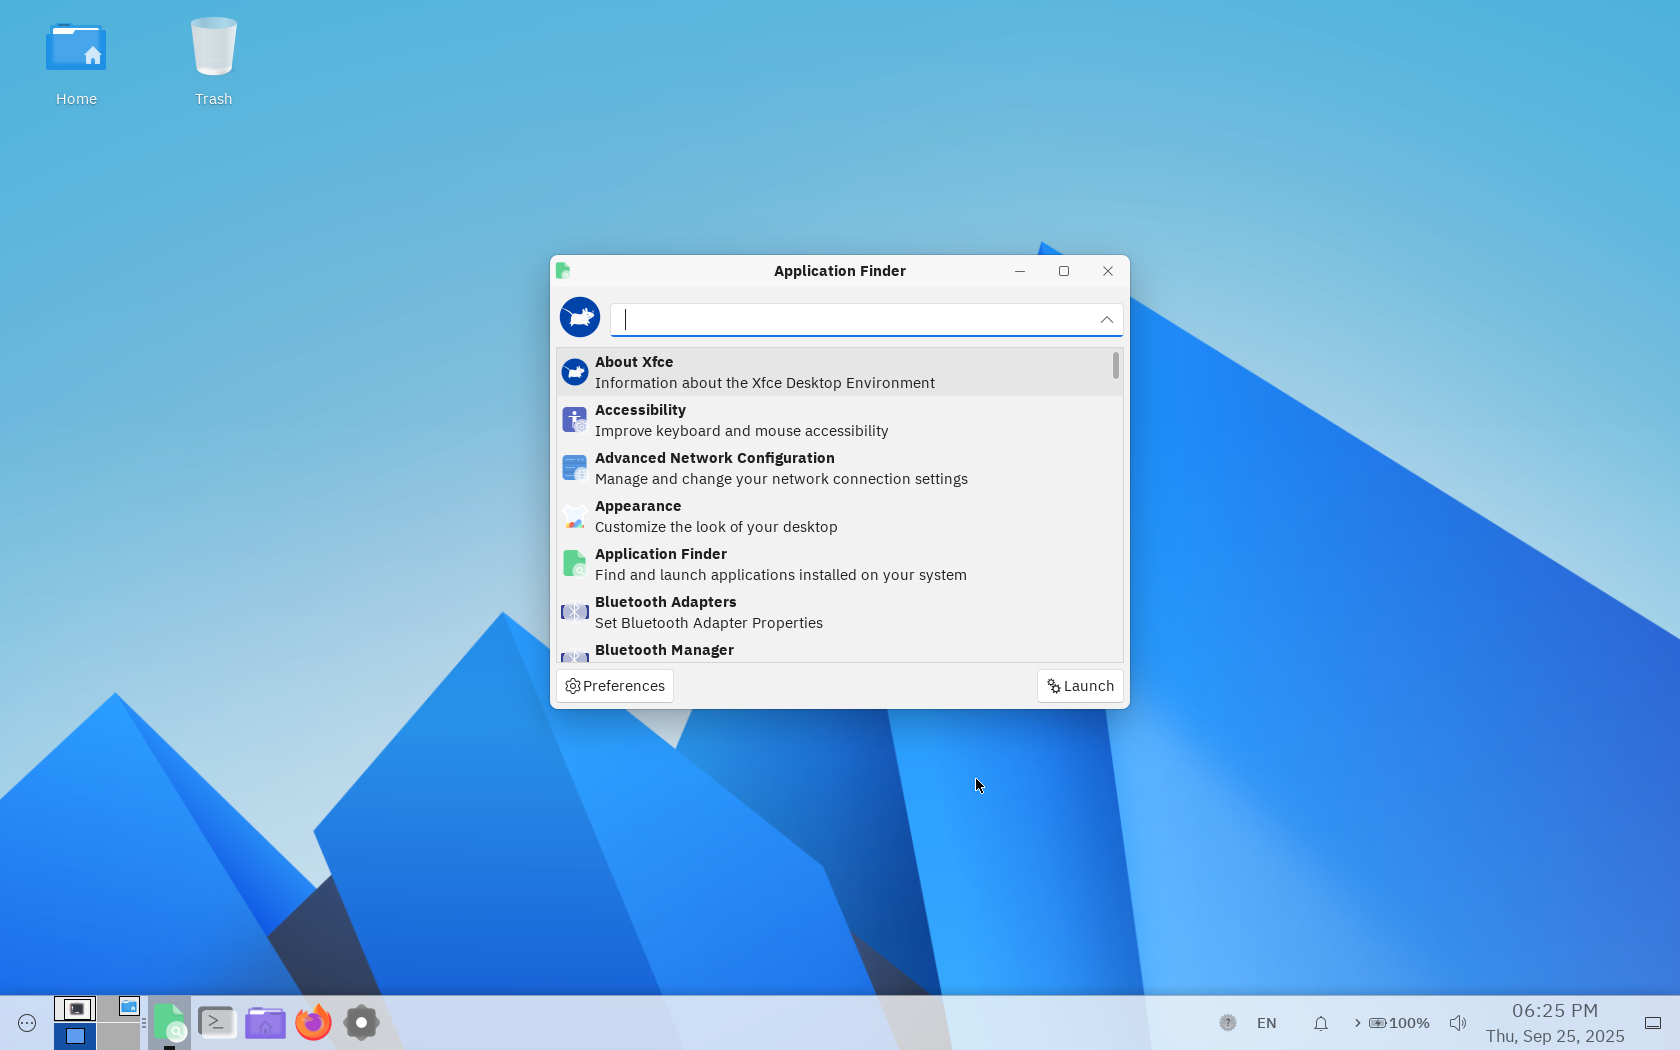Open the Home folder desktop icon
The width and height of the screenshot is (1680, 1050).
76,63
